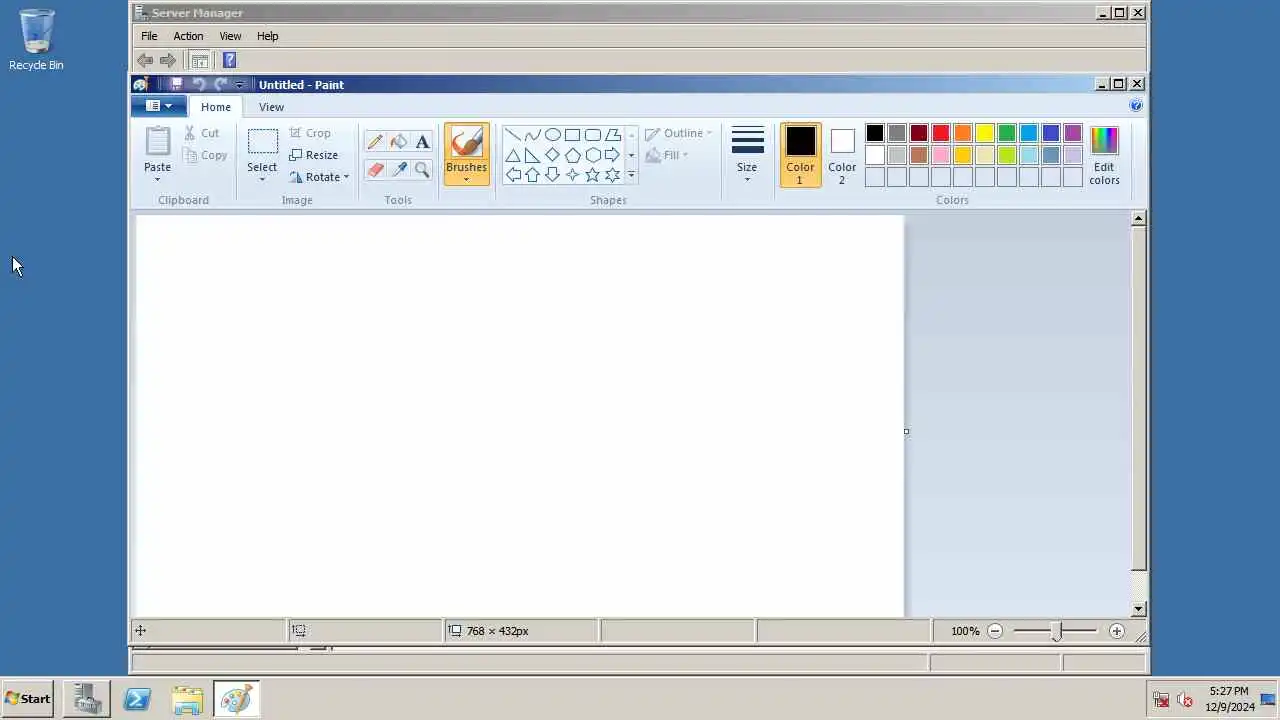Expand the Select dropdown arrow
Screen dimensions: 1280x720
(262, 180)
